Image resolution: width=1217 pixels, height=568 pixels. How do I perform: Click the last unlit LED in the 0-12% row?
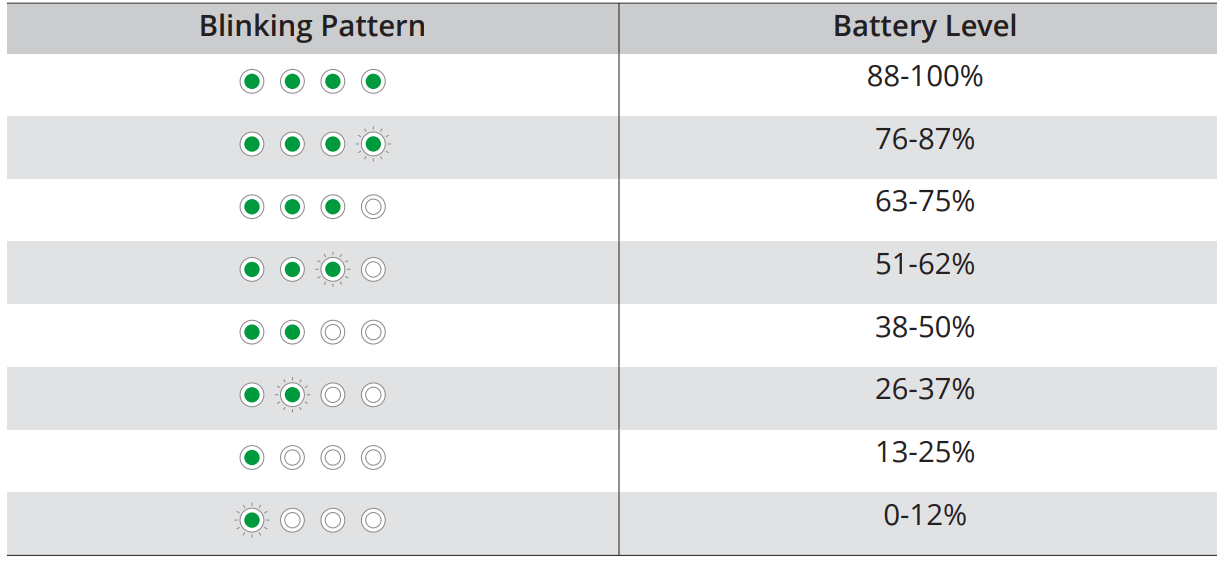coord(373,520)
